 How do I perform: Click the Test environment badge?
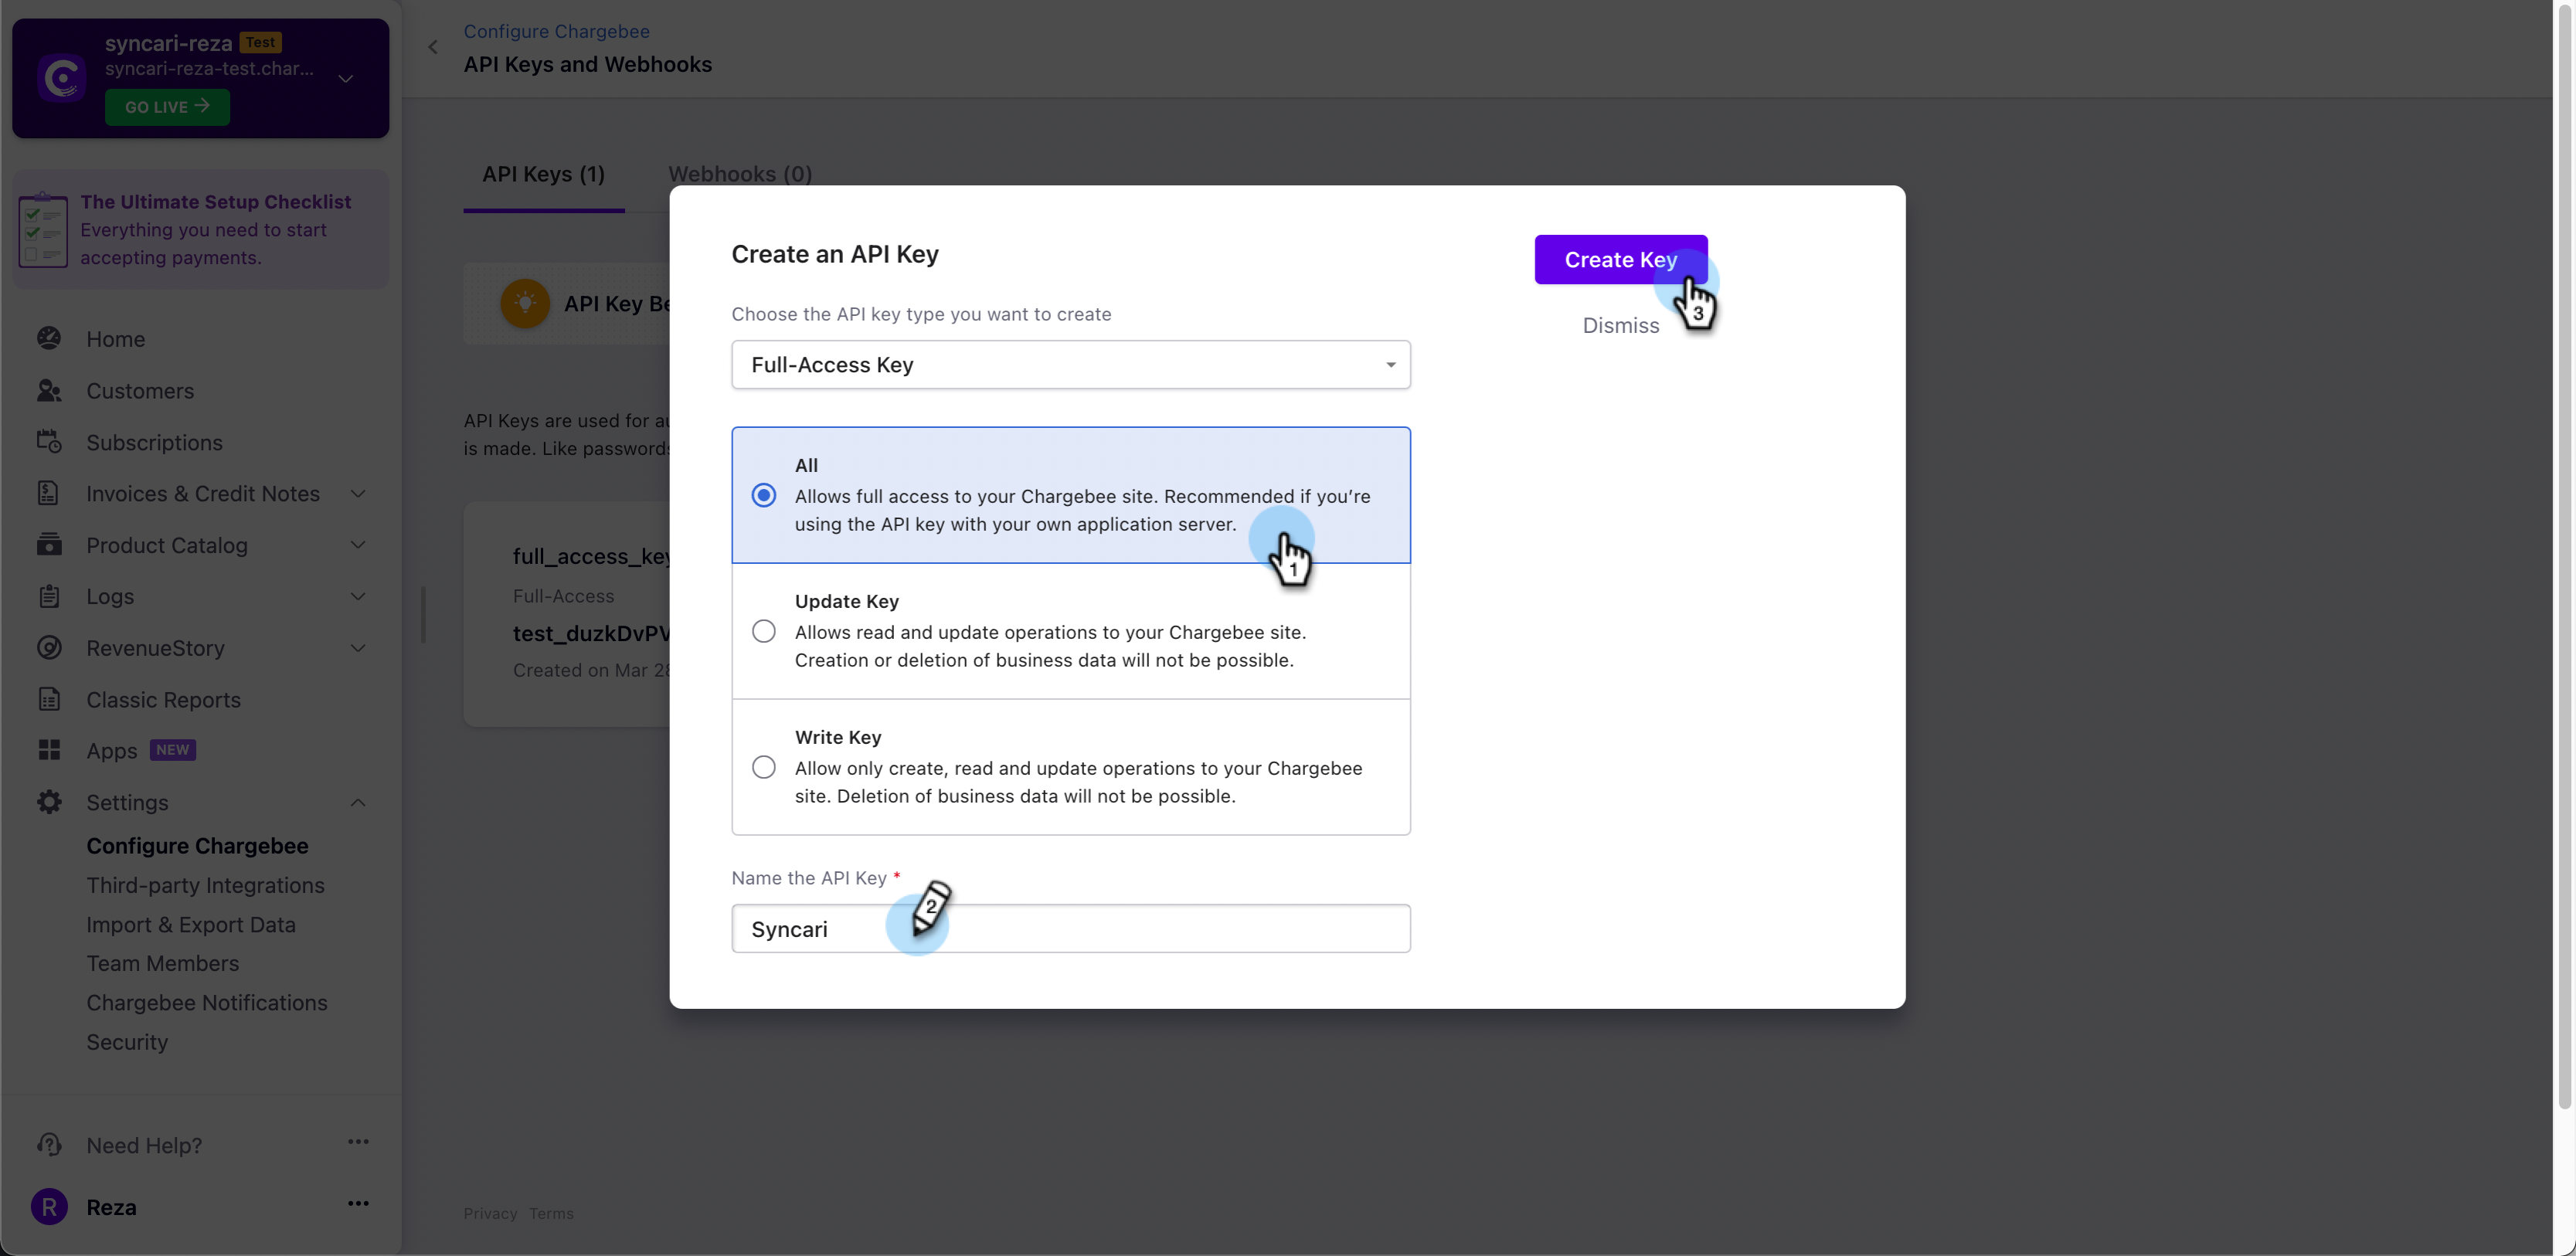click(x=260, y=42)
